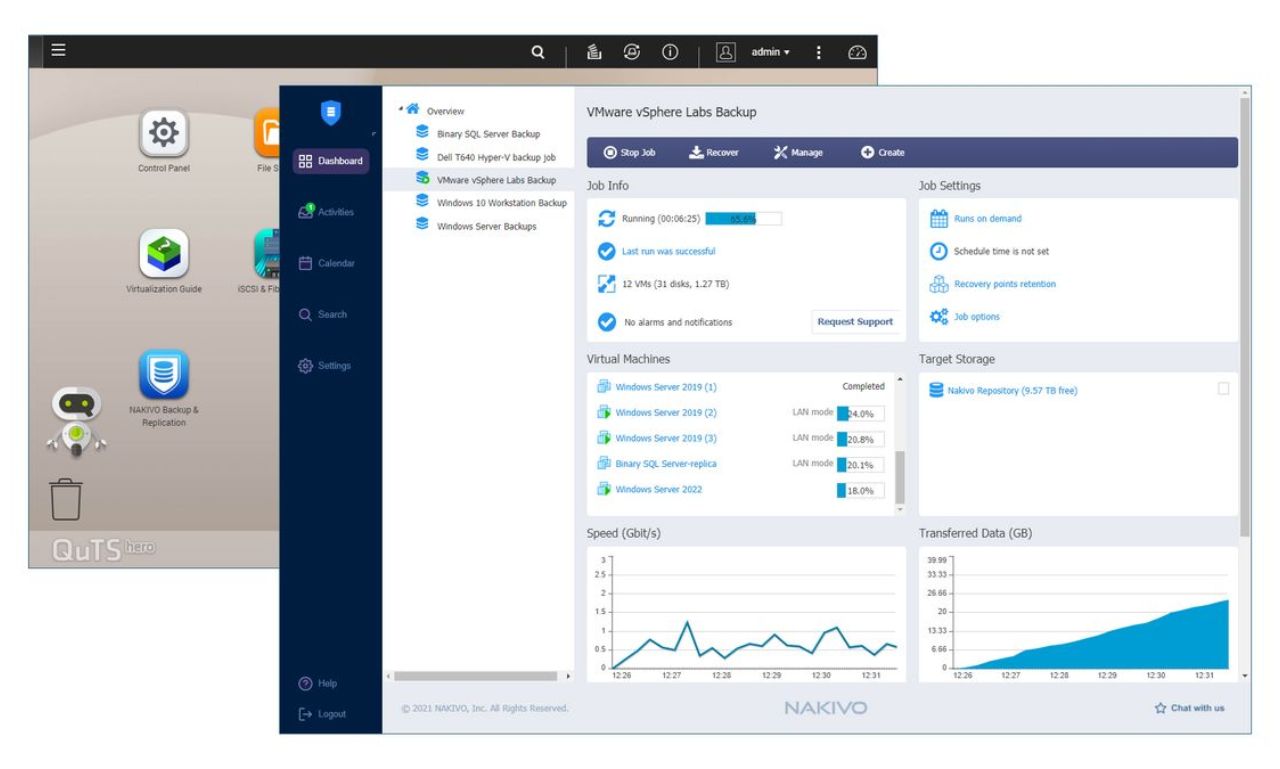Open the dashboard gauge icon in QuTS bar

click(x=857, y=53)
